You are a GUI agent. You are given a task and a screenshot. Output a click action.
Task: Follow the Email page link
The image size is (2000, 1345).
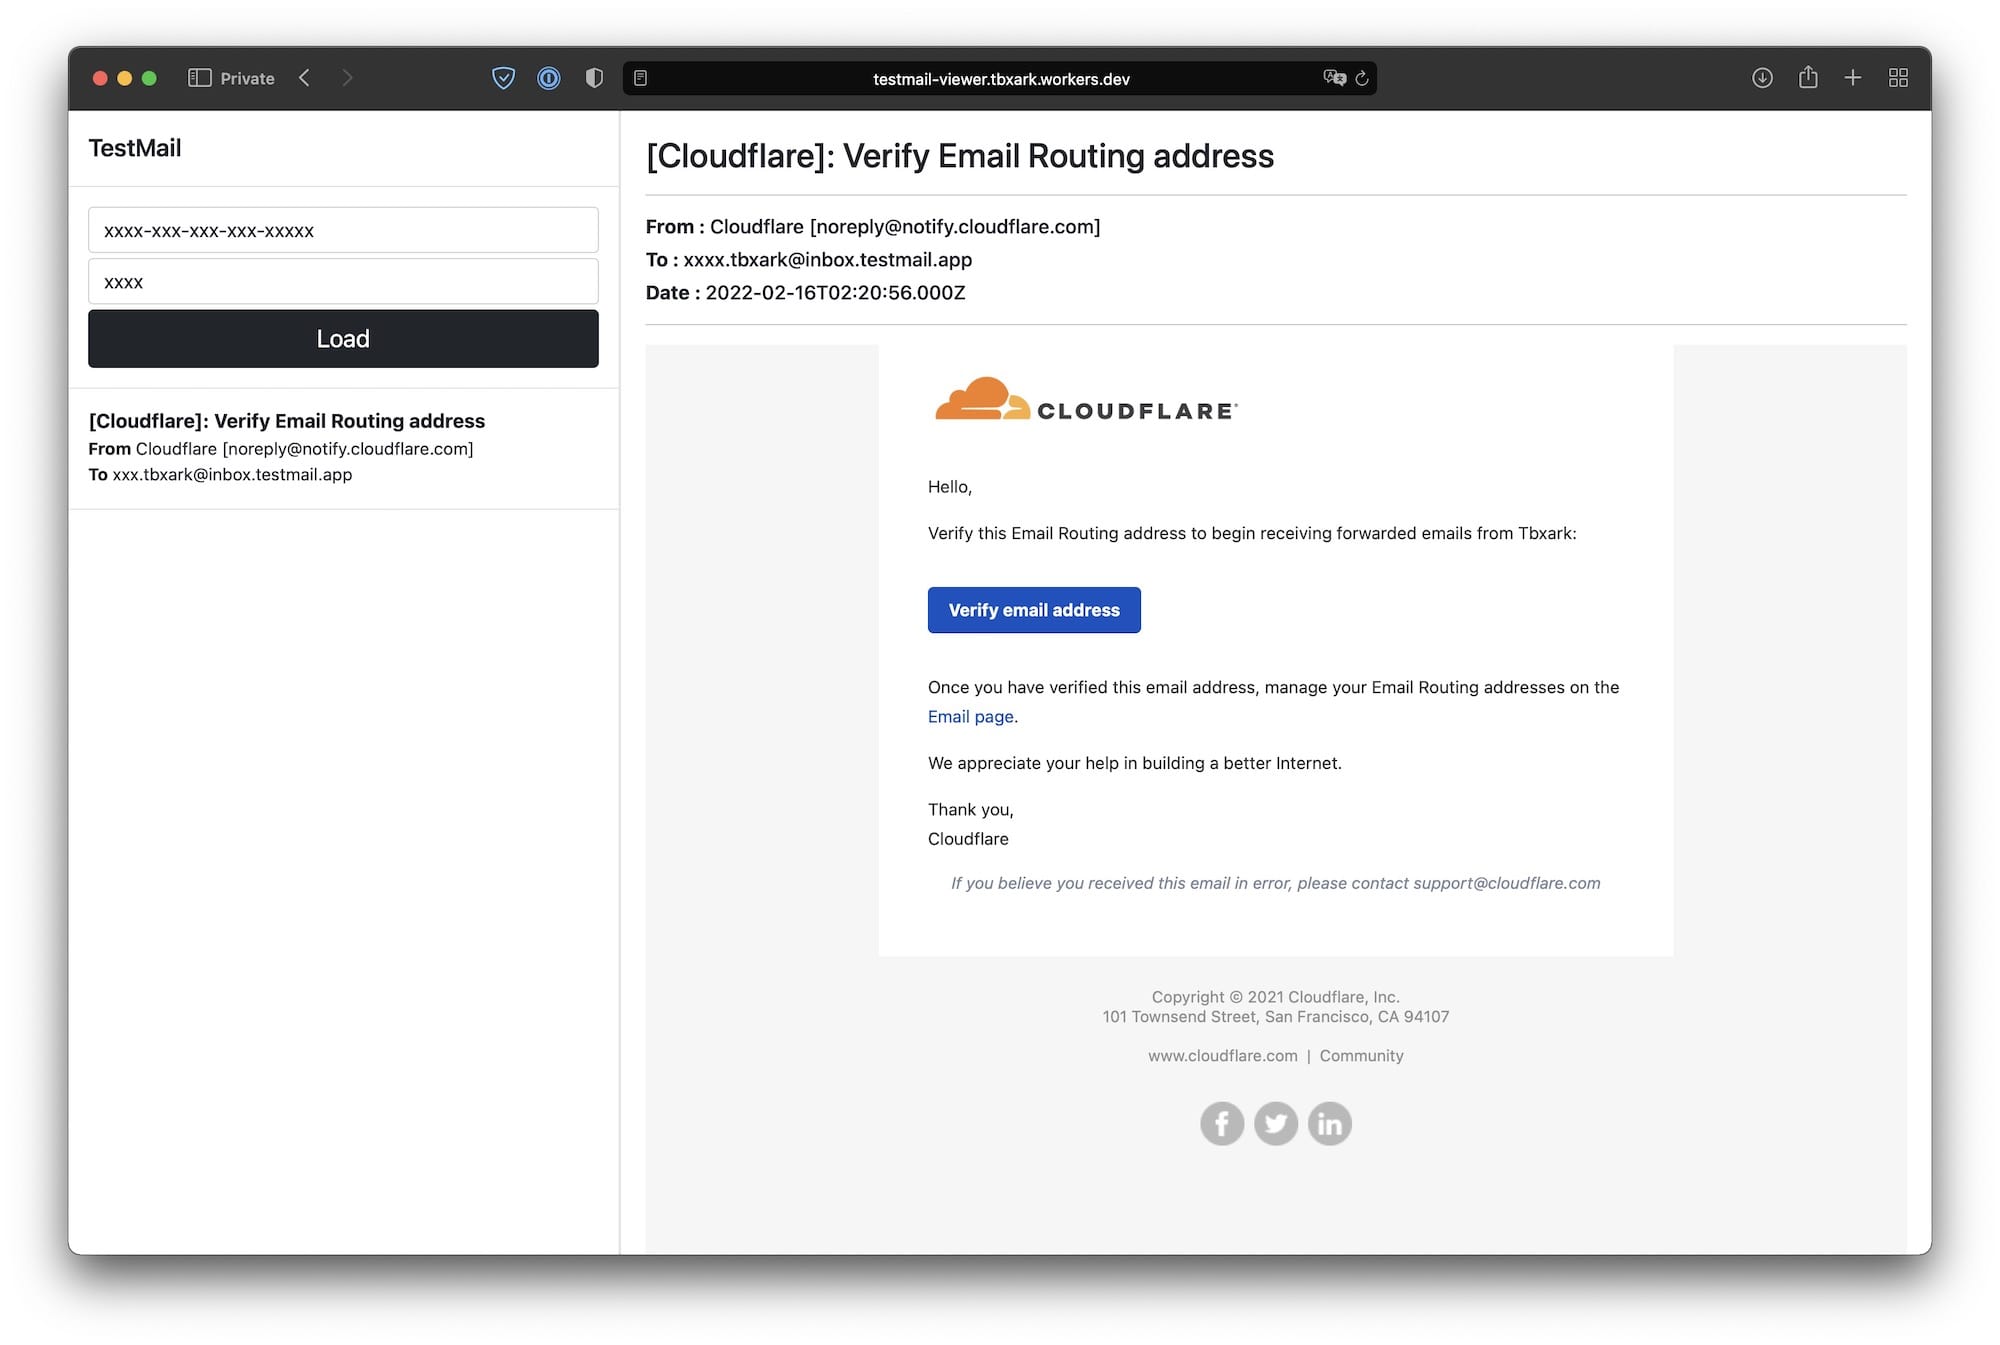pos(970,717)
